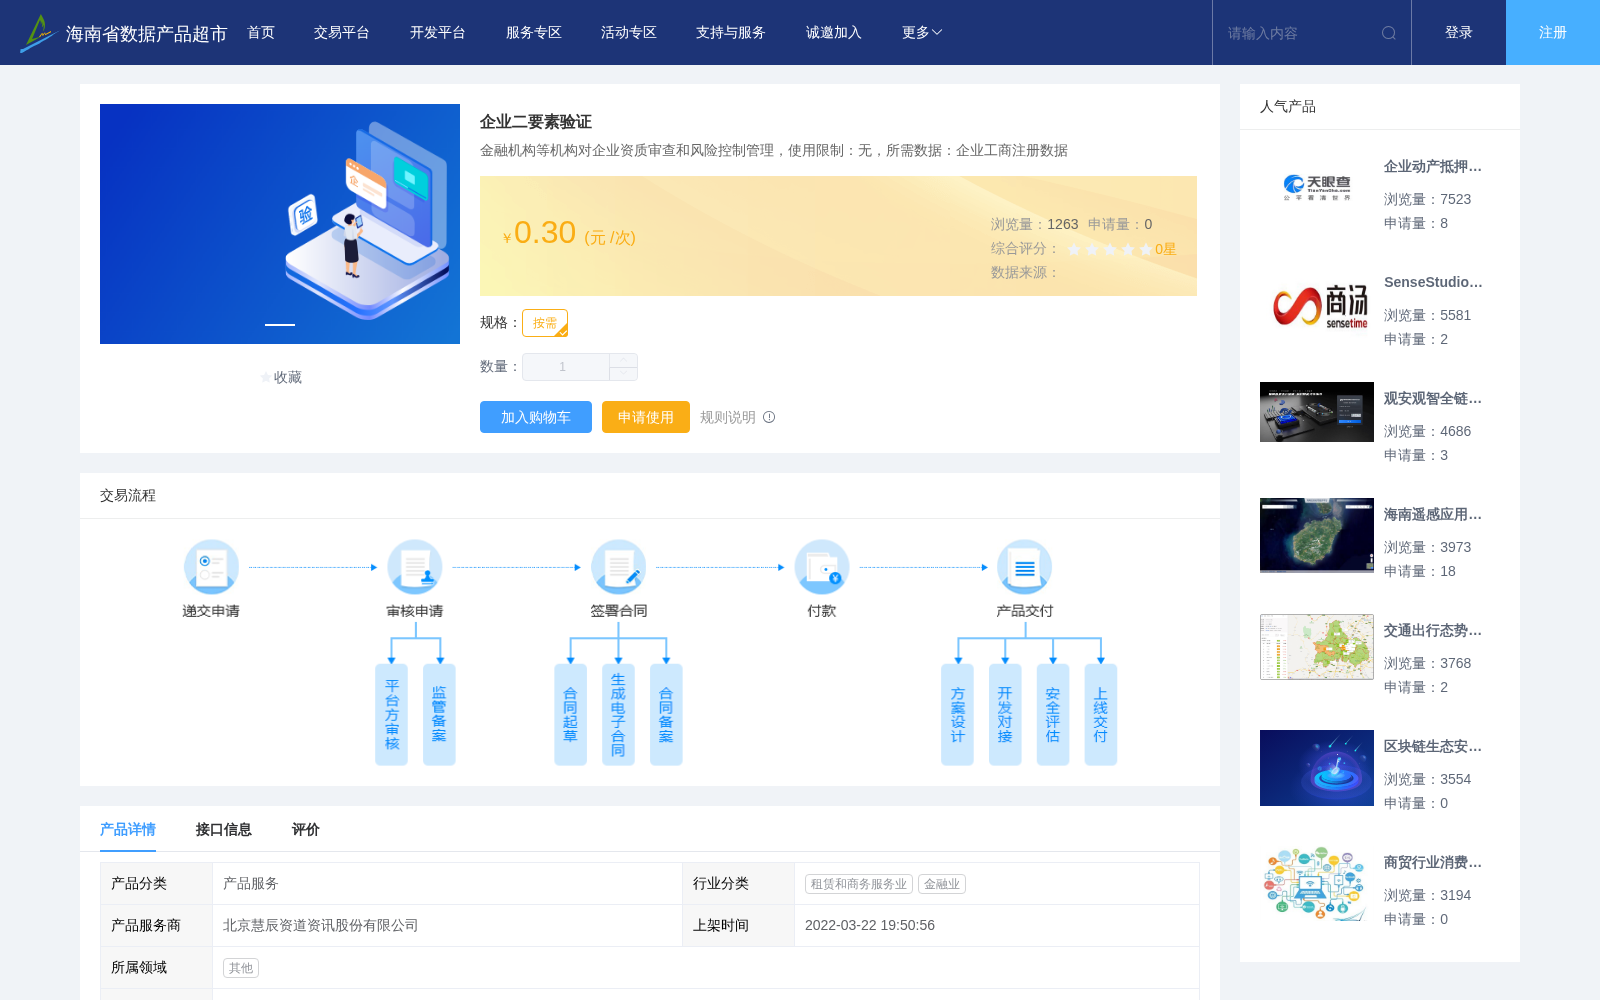The height and width of the screenshot is (1000, 1600).
Task: Click the 登录 button
Action: coord(1459,33)
